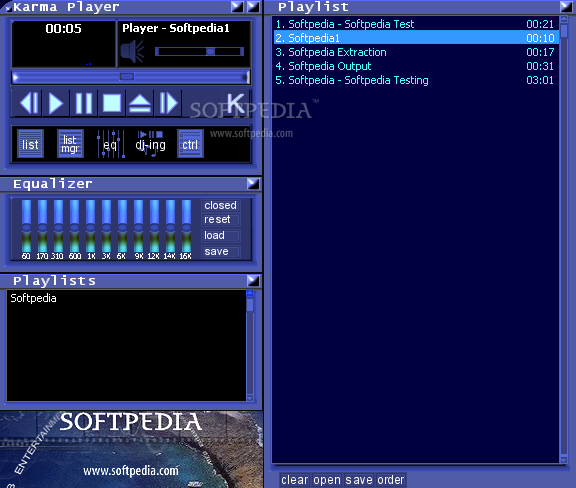
Task: Collapse the Playlists panel with its arrow
Action: (253, 281)
